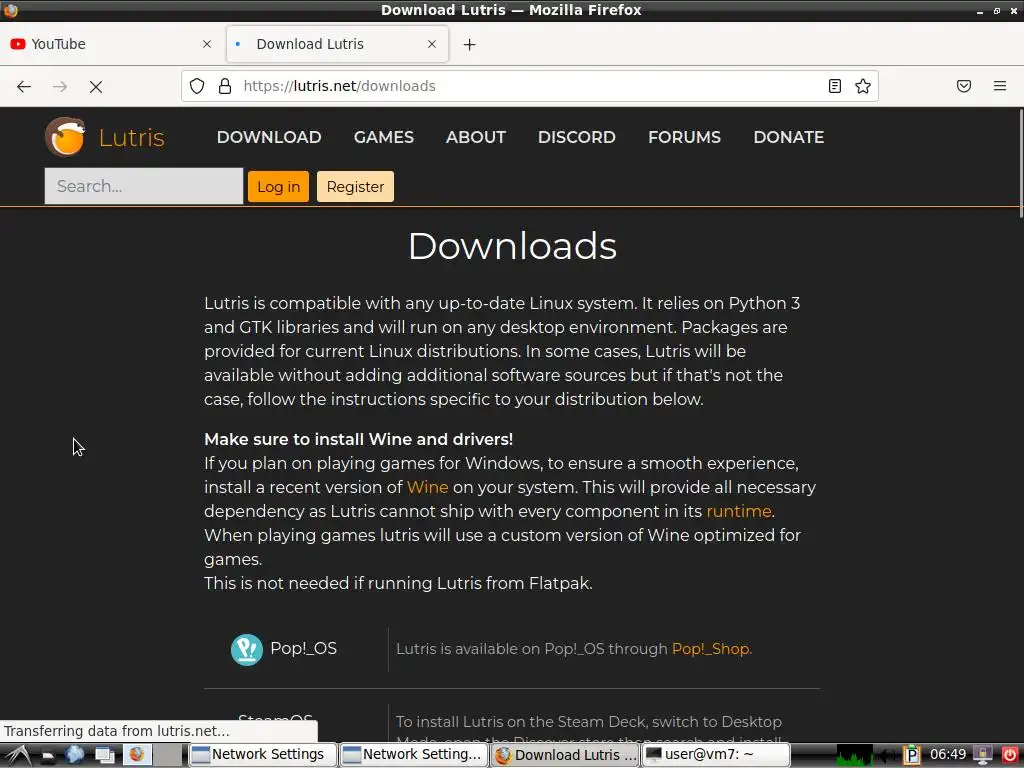The width and height of the screenshot is (1024, 768).
Task: Close the Download Lutris tab
Action: [x=432, y=44]
